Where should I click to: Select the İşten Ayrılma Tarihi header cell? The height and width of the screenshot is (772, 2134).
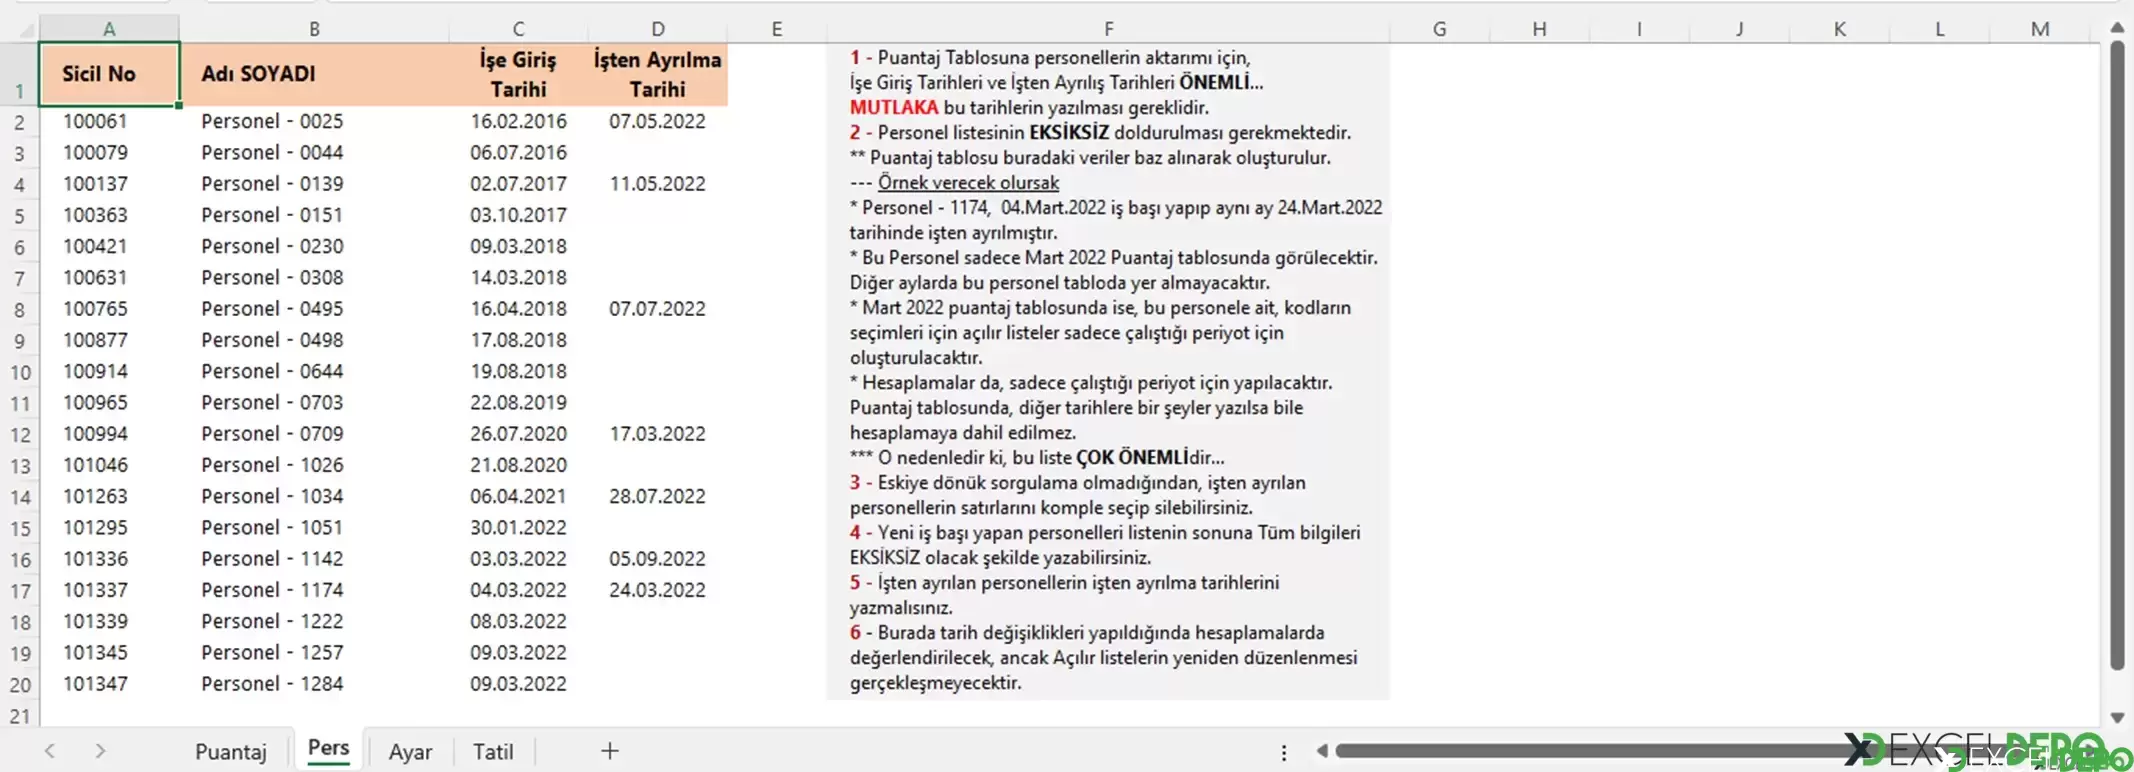(657, 73)
